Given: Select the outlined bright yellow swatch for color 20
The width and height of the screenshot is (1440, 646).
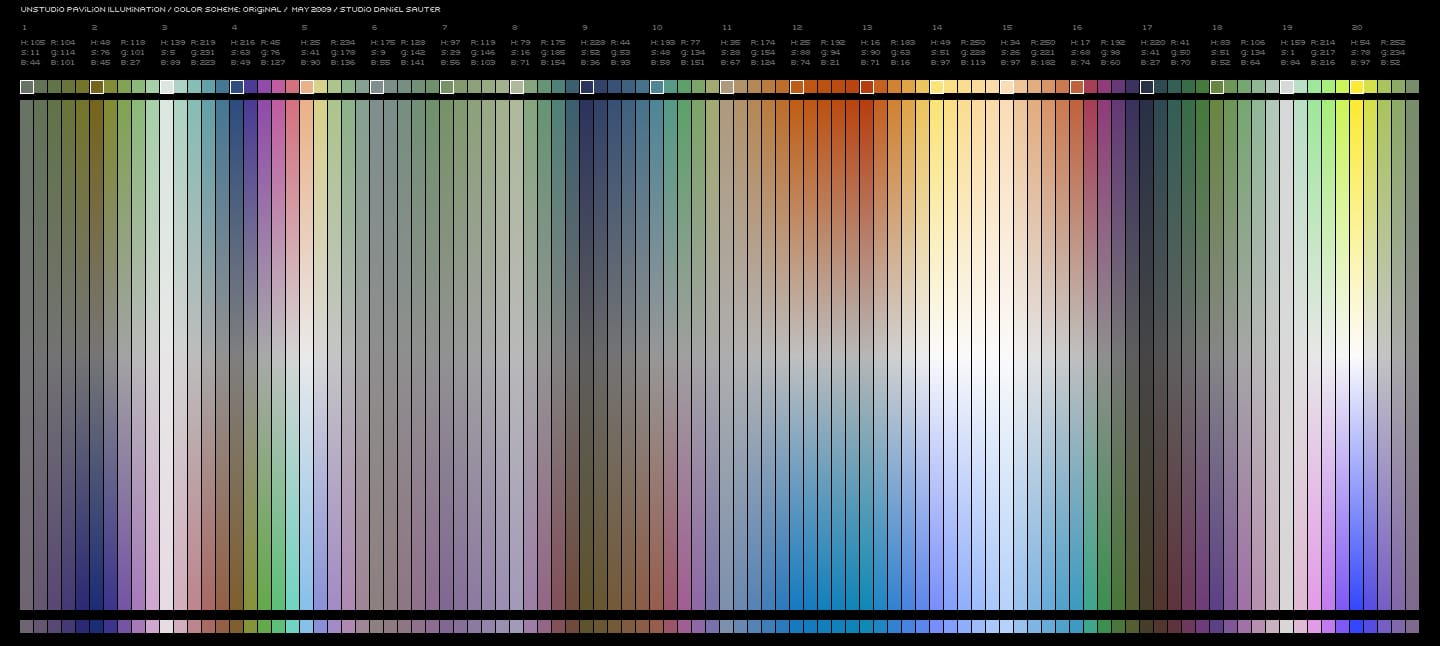Looking at the screenshot, I should [1357, 87].
